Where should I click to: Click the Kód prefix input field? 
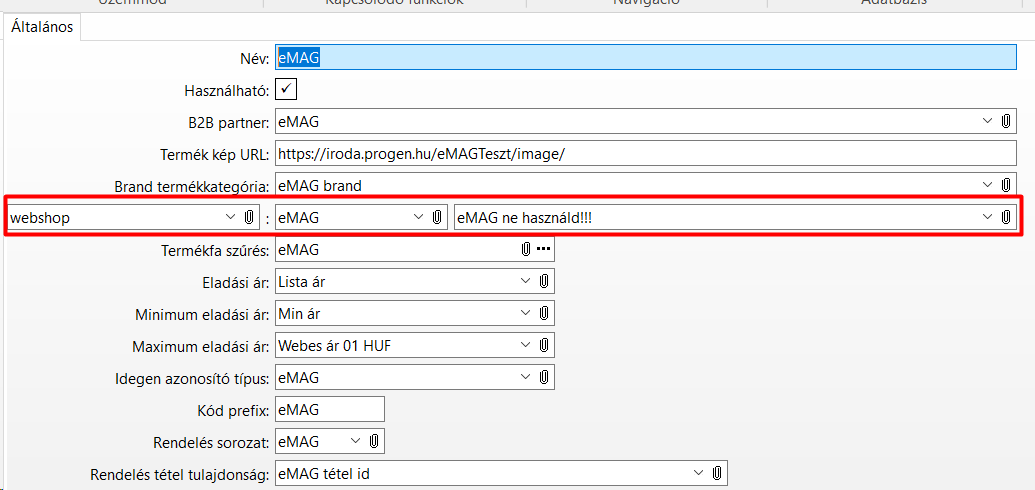[x=330, y=409]
